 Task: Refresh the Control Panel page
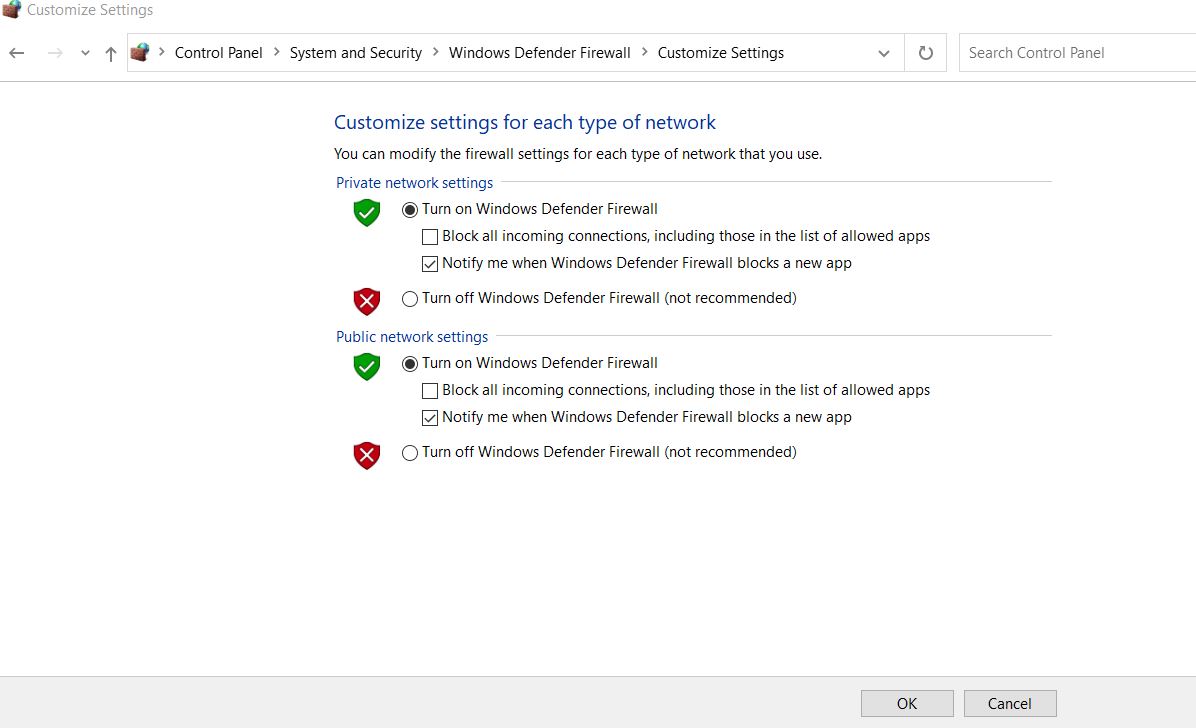925,53
